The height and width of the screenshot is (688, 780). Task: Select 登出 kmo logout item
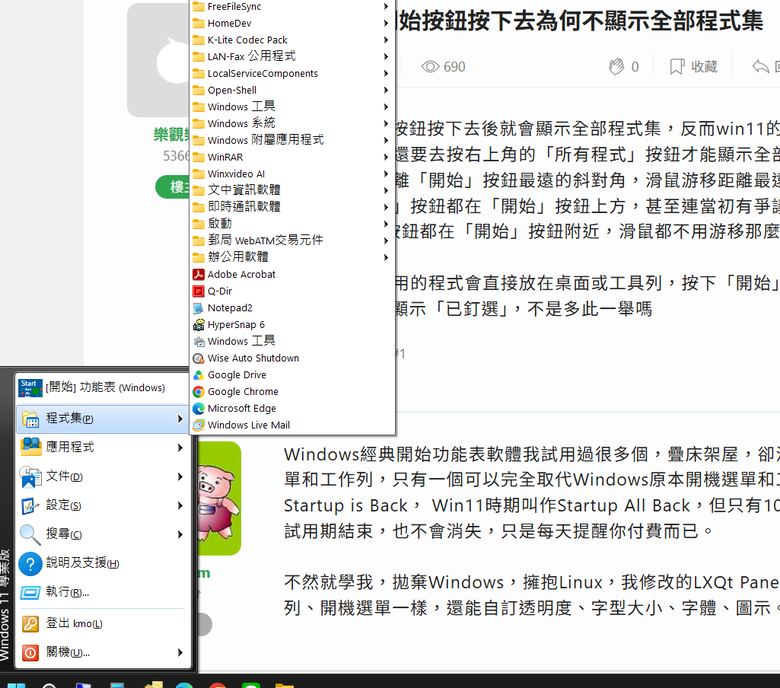(x=103, y=623)
